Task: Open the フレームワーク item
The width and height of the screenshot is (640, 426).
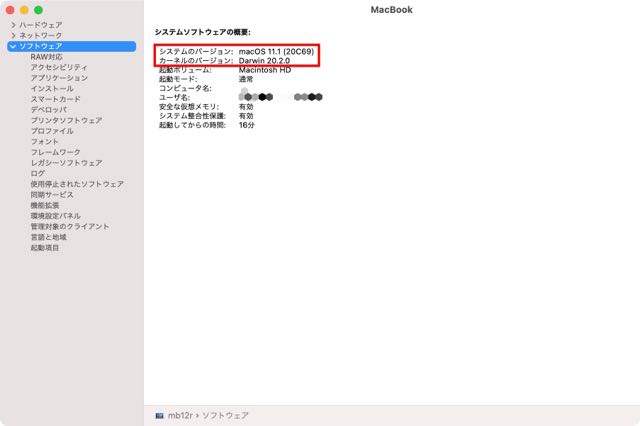Action: pyautogui.click(x=56, y=152)
